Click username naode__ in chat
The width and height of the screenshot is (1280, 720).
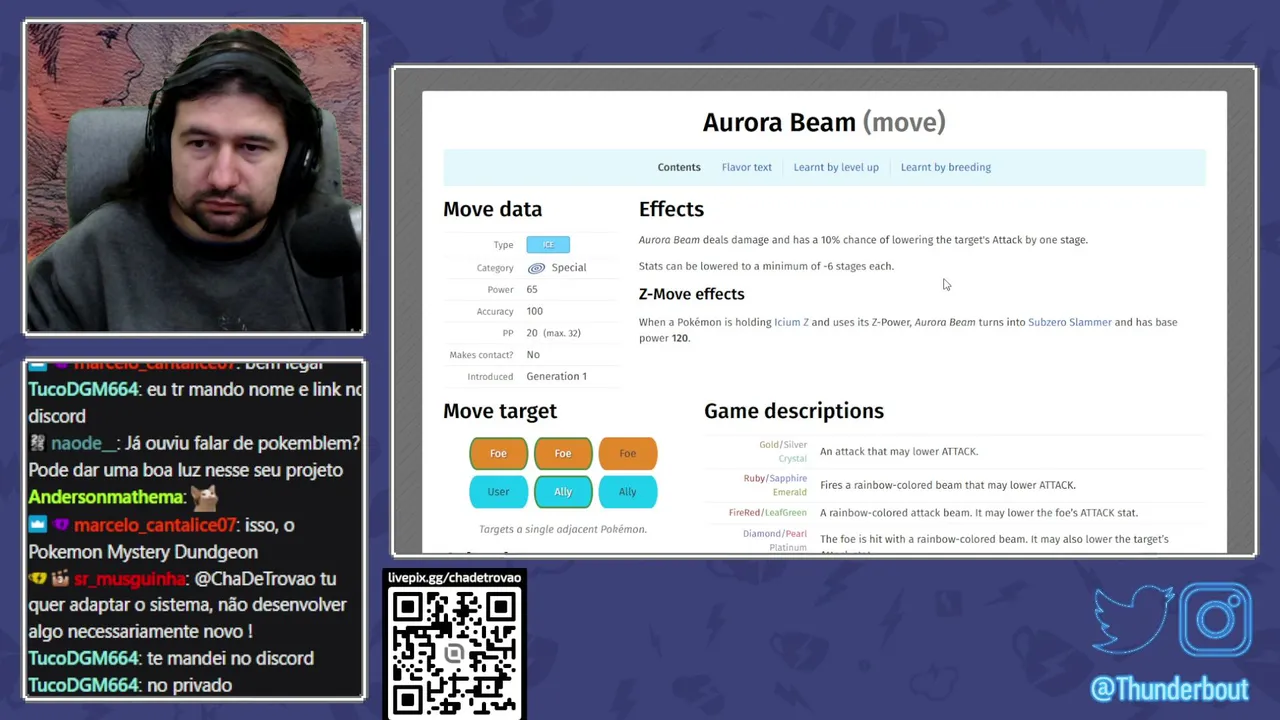point(84,444)
